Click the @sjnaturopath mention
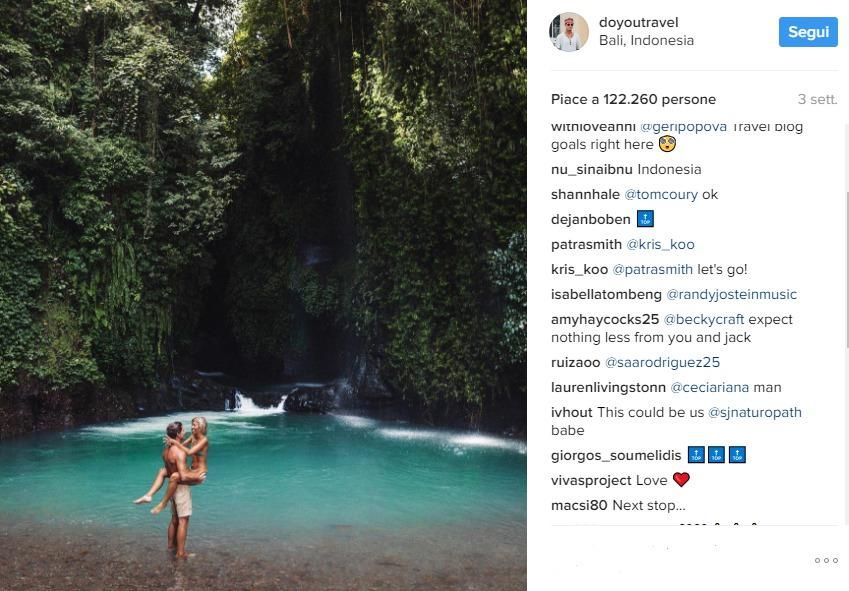849x591 pixels. pyautogui.click(x=755, y=413)
